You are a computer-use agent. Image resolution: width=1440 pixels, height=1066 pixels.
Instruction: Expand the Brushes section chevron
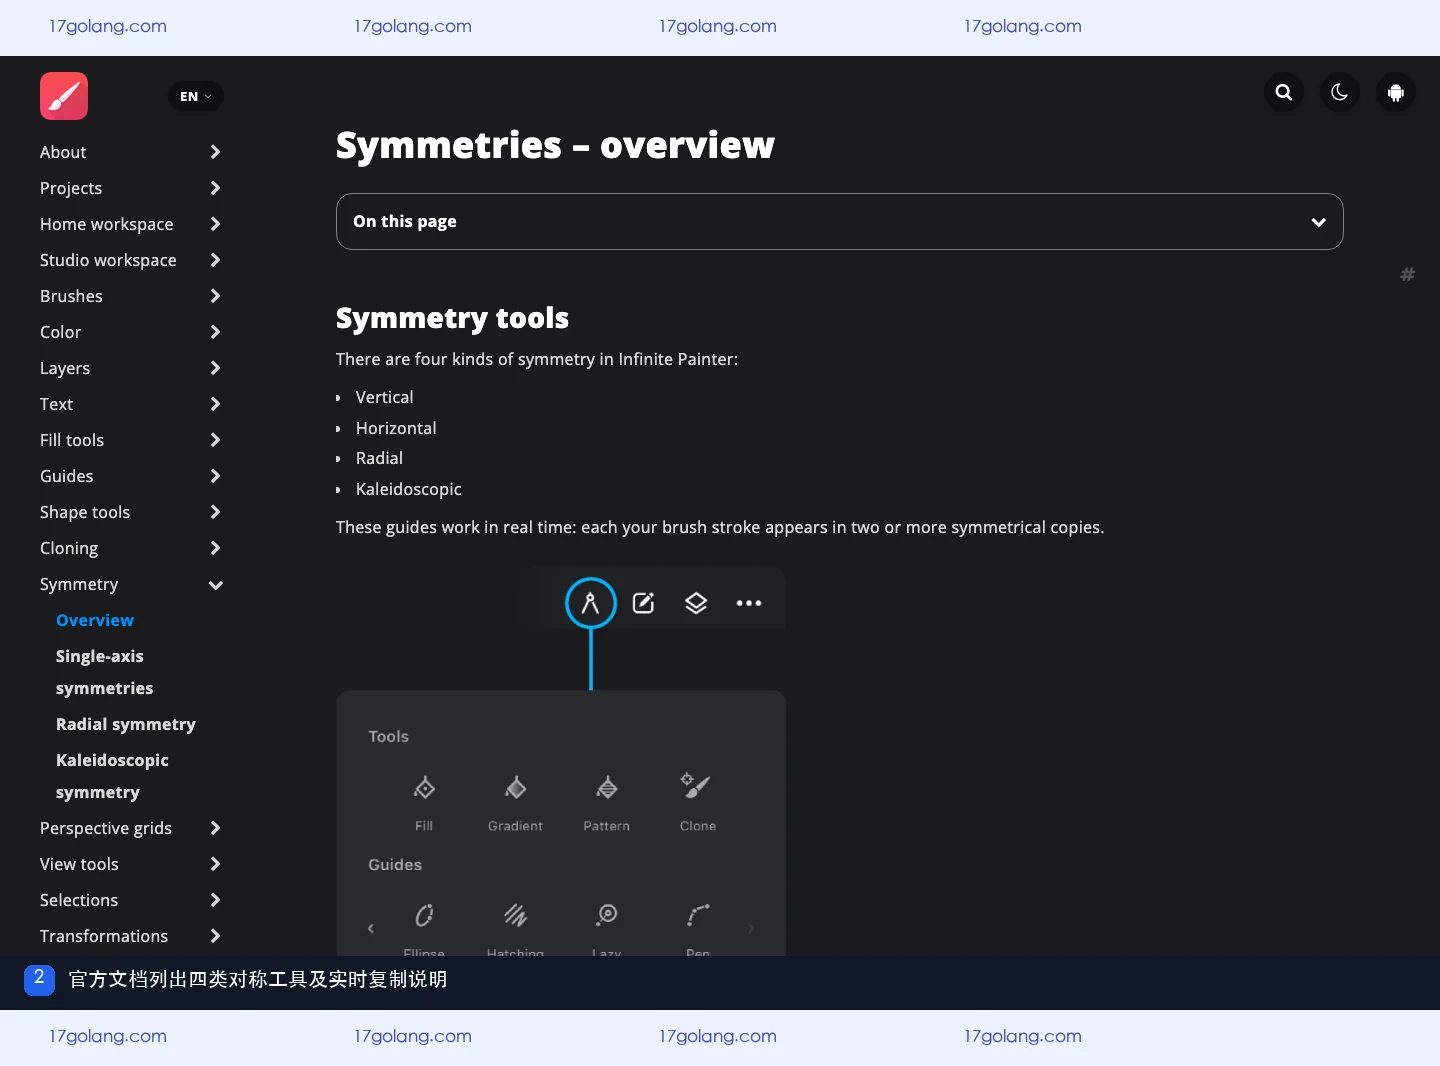tap(215, 296)
